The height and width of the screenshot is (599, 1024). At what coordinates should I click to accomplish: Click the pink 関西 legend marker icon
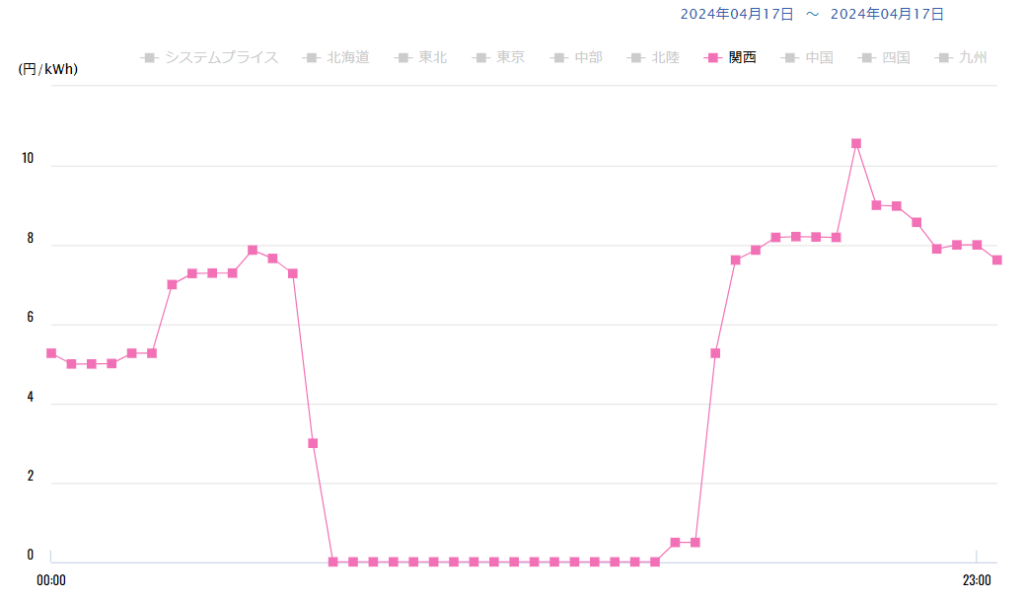click(712, 58)
